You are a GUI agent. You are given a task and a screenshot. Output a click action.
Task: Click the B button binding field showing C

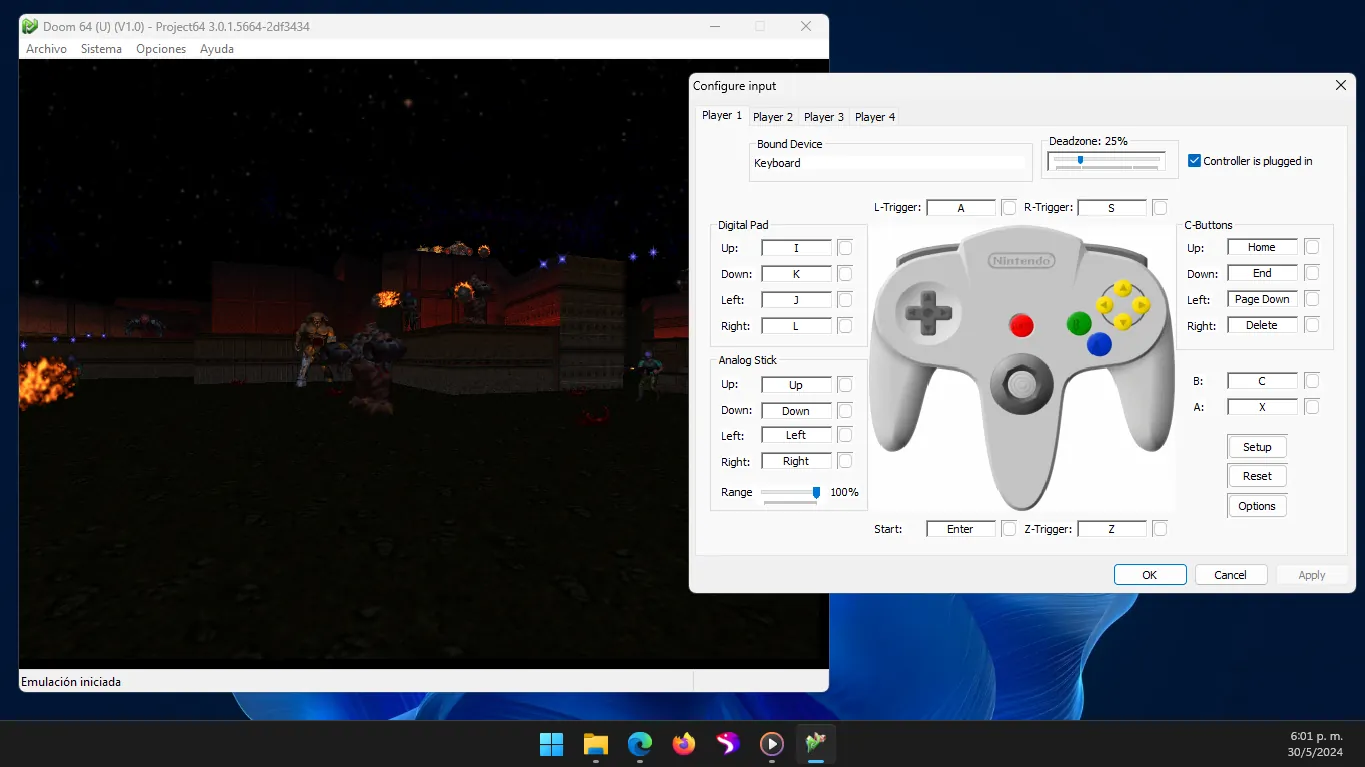click(1262, 381)
